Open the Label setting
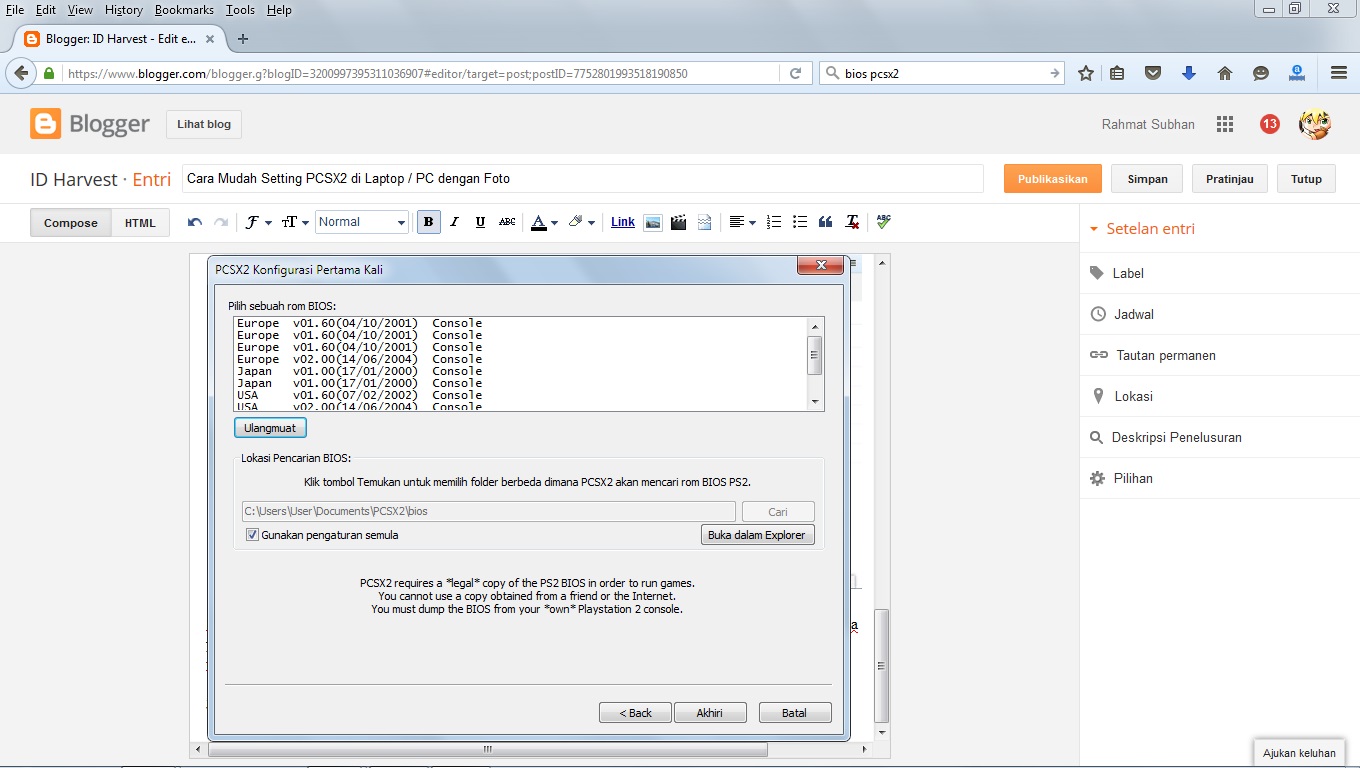Screen dimensions: 1360x768 point(1128,273)
